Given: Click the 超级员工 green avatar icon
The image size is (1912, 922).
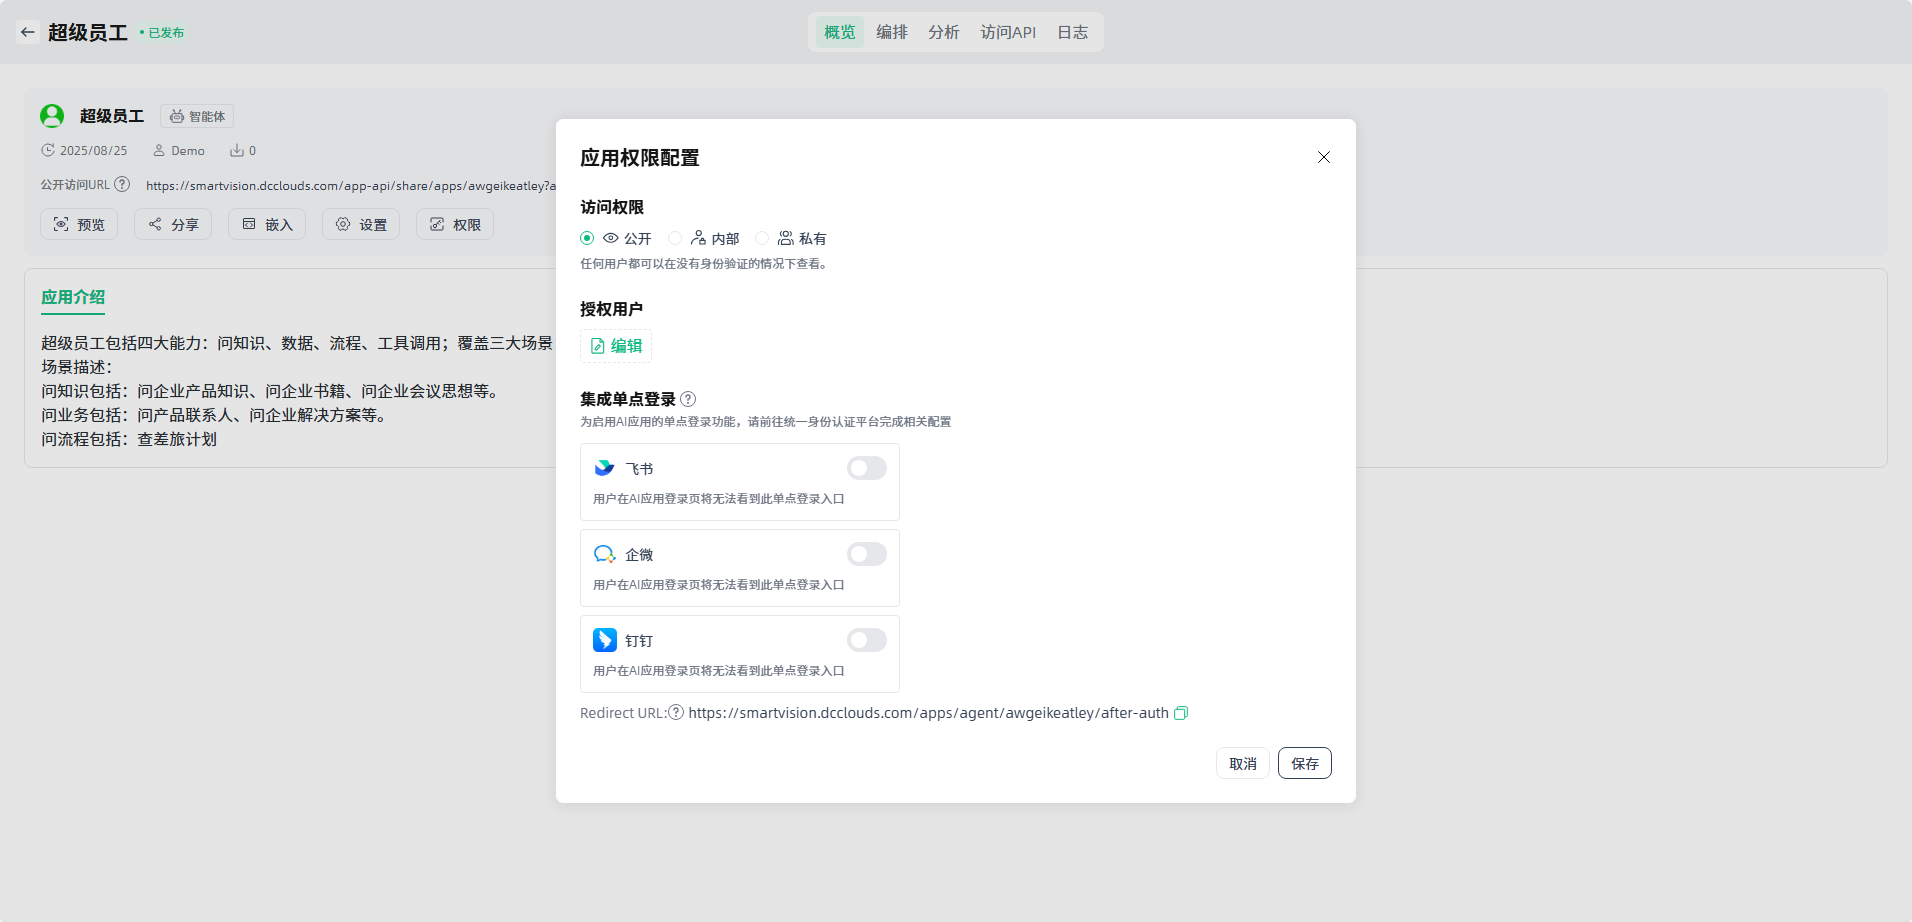Looking at the screenshot, I should [52, 116].
